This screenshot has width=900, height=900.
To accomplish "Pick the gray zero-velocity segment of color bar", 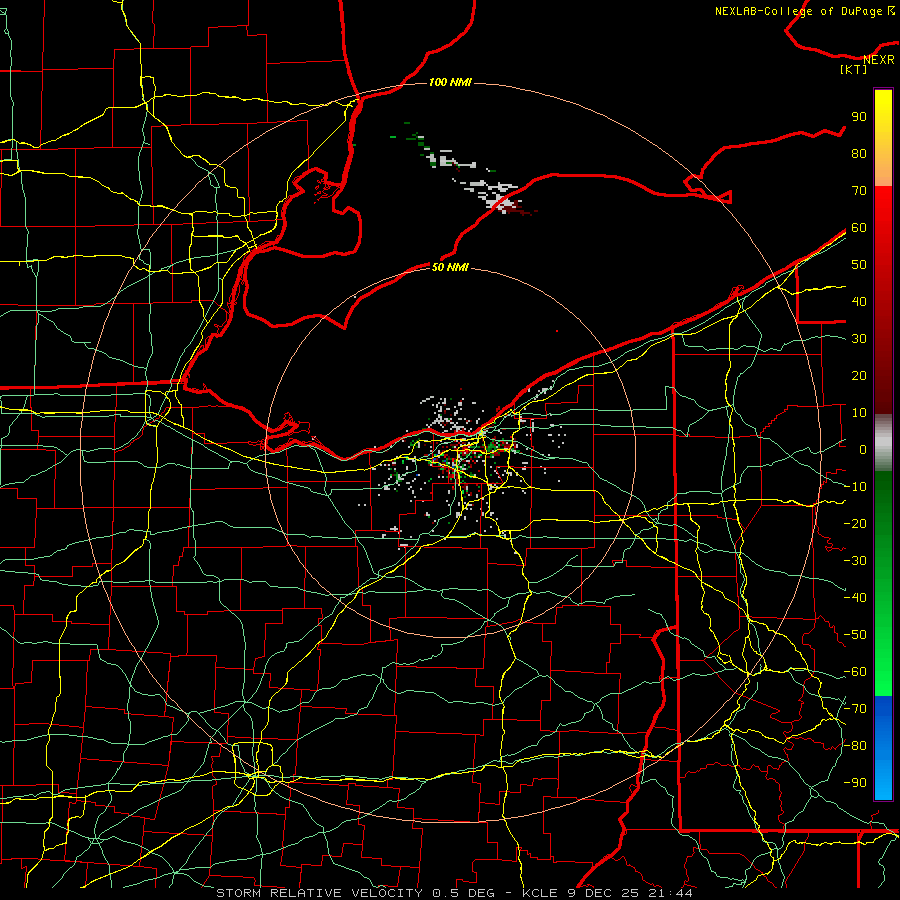I will [x=883, y=443].
